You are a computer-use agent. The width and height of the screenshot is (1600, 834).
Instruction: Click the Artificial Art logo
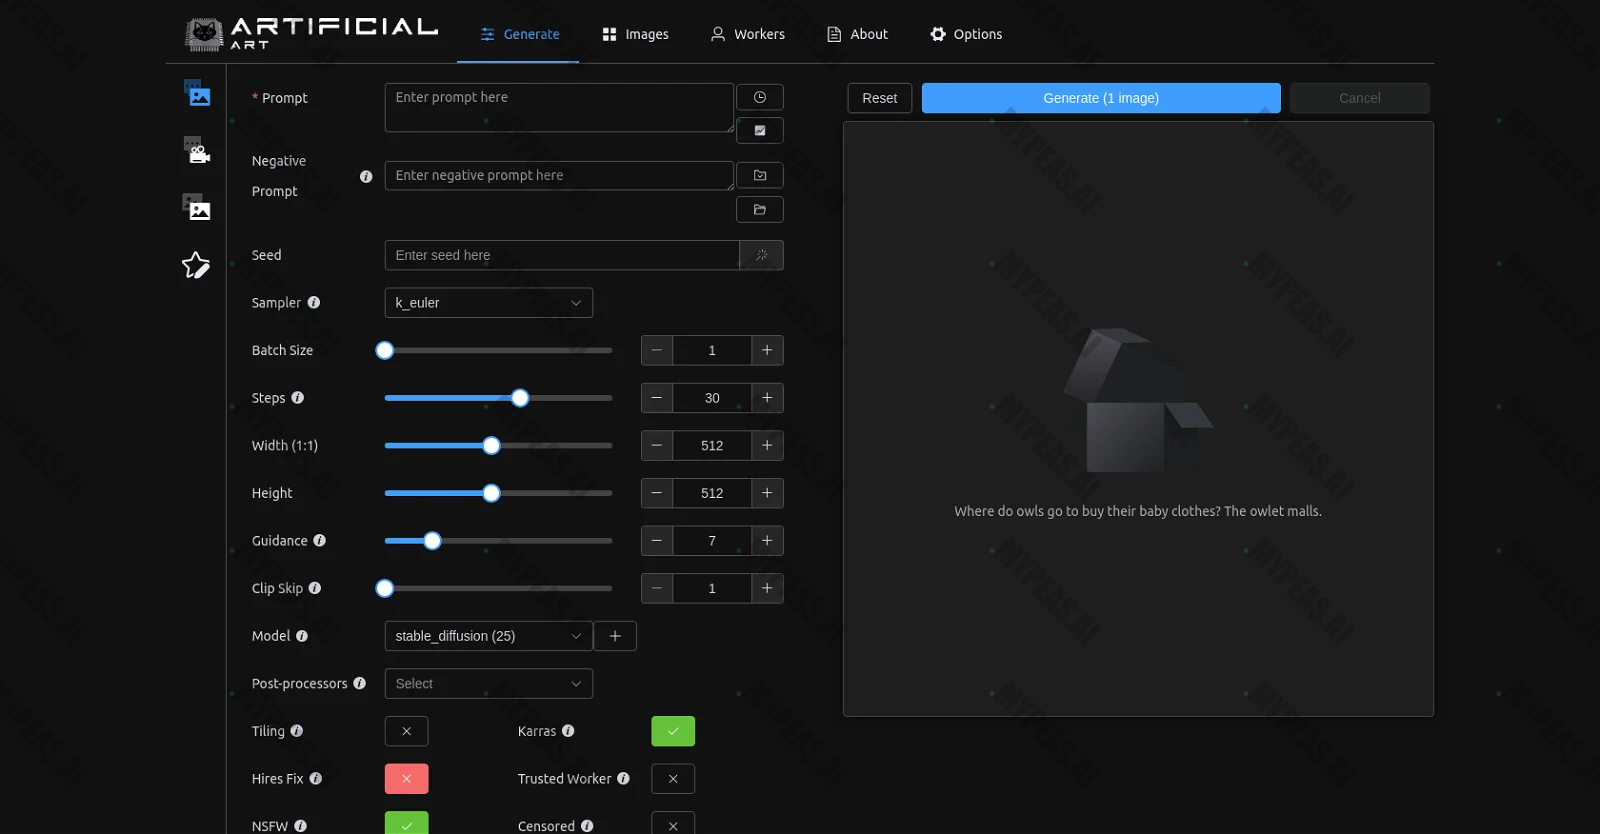[312, 33]
